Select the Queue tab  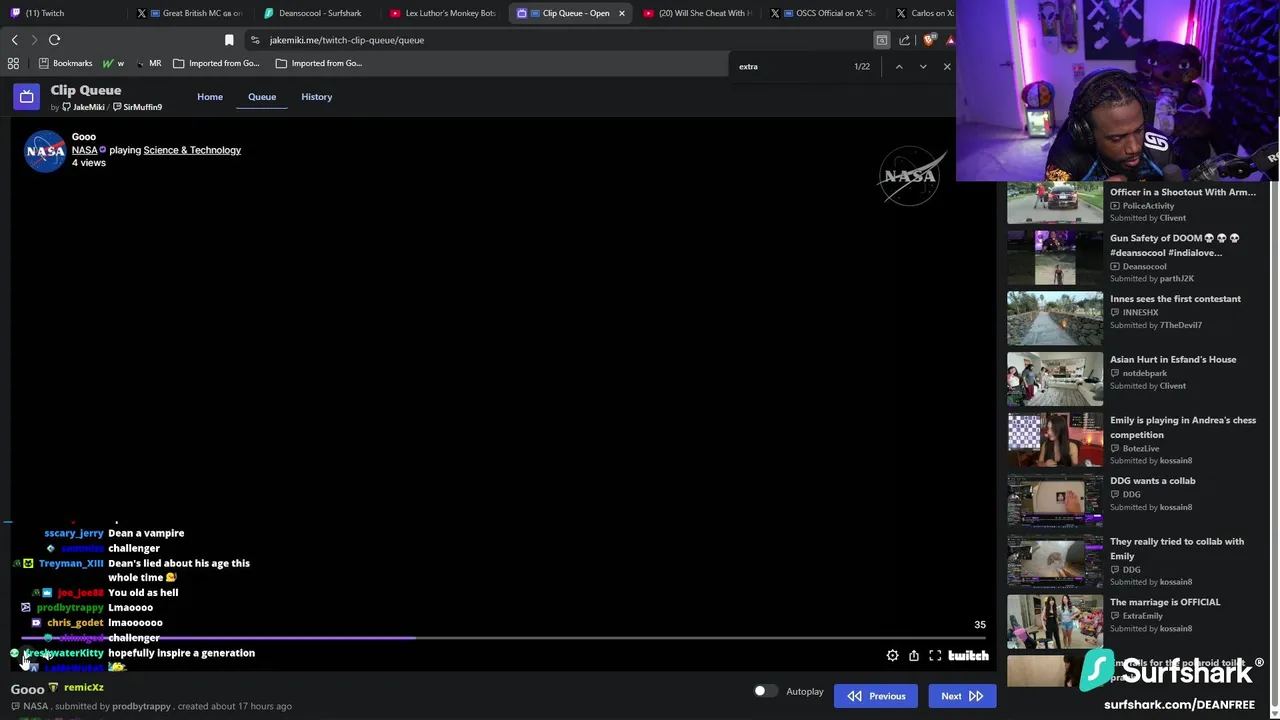pos(262,97)
